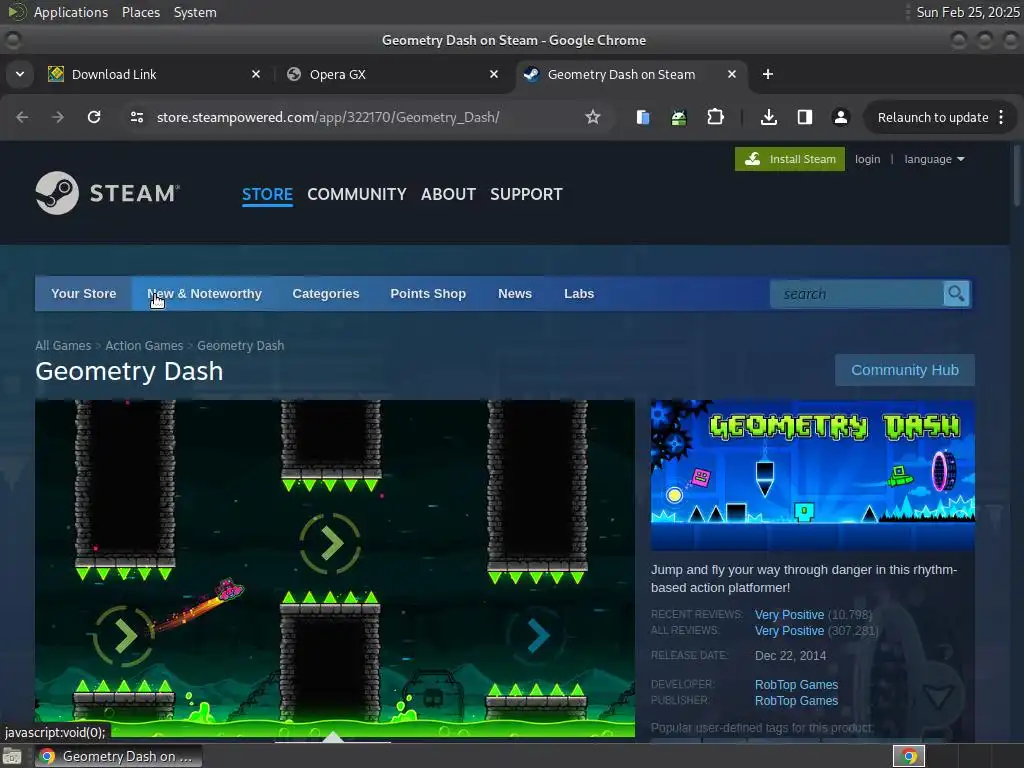Click the Install Steam button
Image resolution: width=1024 pixels, height=768 pixels.
[790, 159]
